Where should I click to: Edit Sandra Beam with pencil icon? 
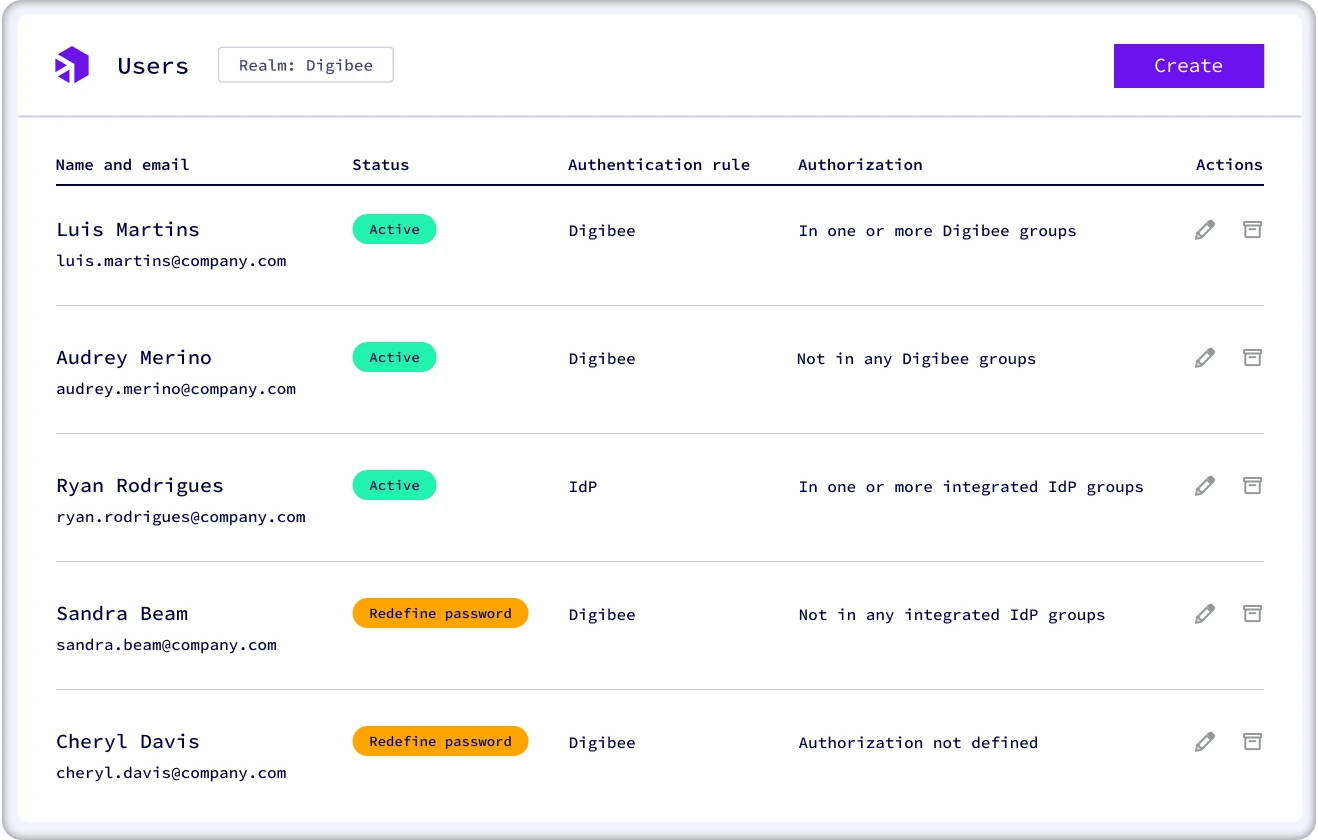1205,614
